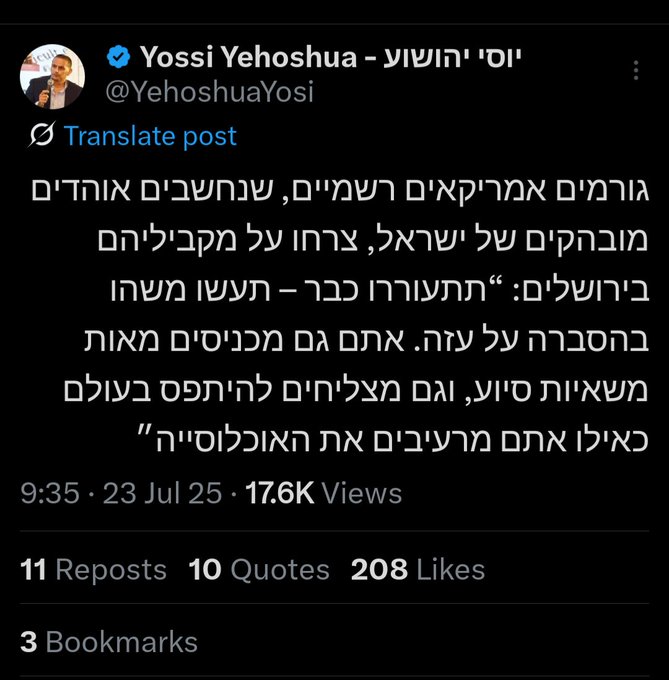The height and width of the screenshot is (680, 669).
Task: Click the 9:35 post timestamp
Action: point(49,493)
